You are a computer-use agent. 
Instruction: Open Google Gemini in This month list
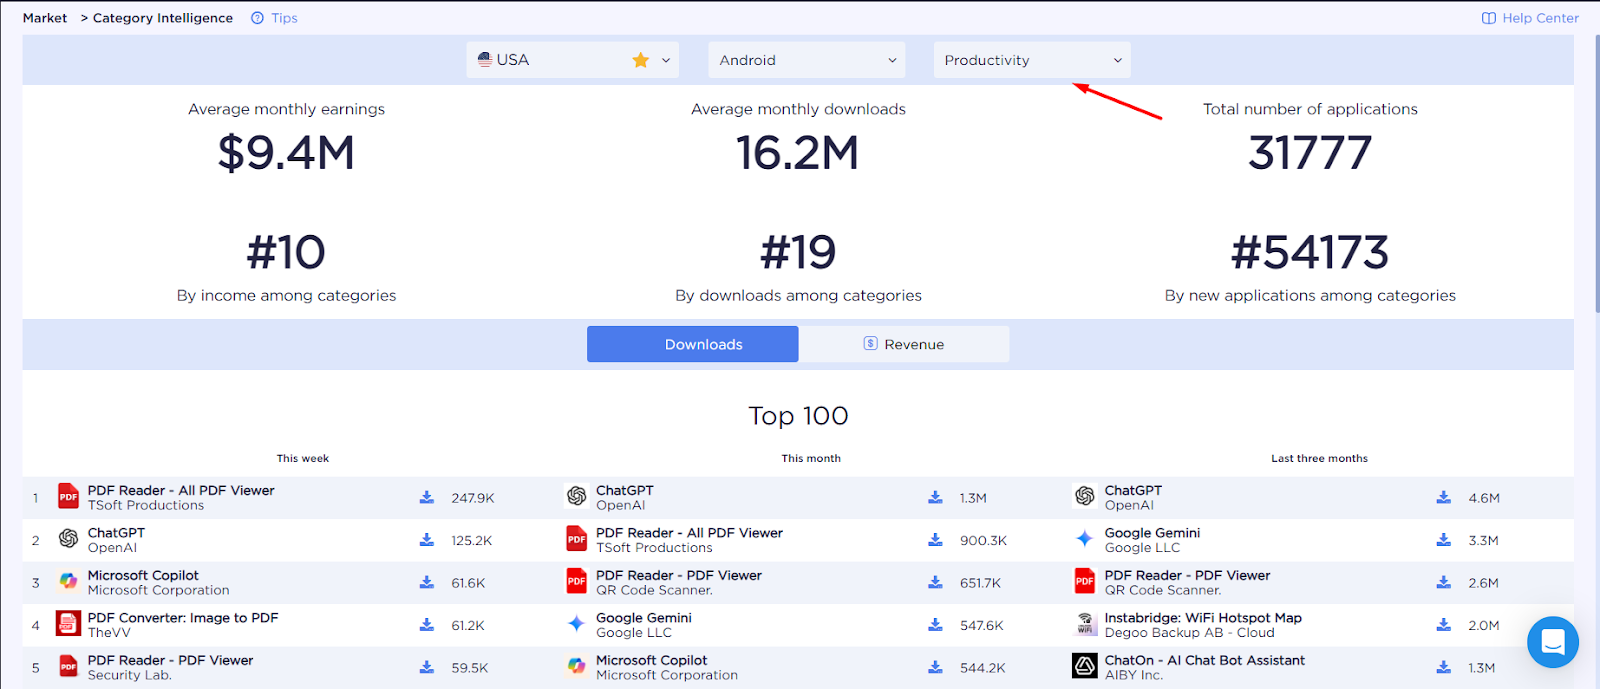(644, 618)
